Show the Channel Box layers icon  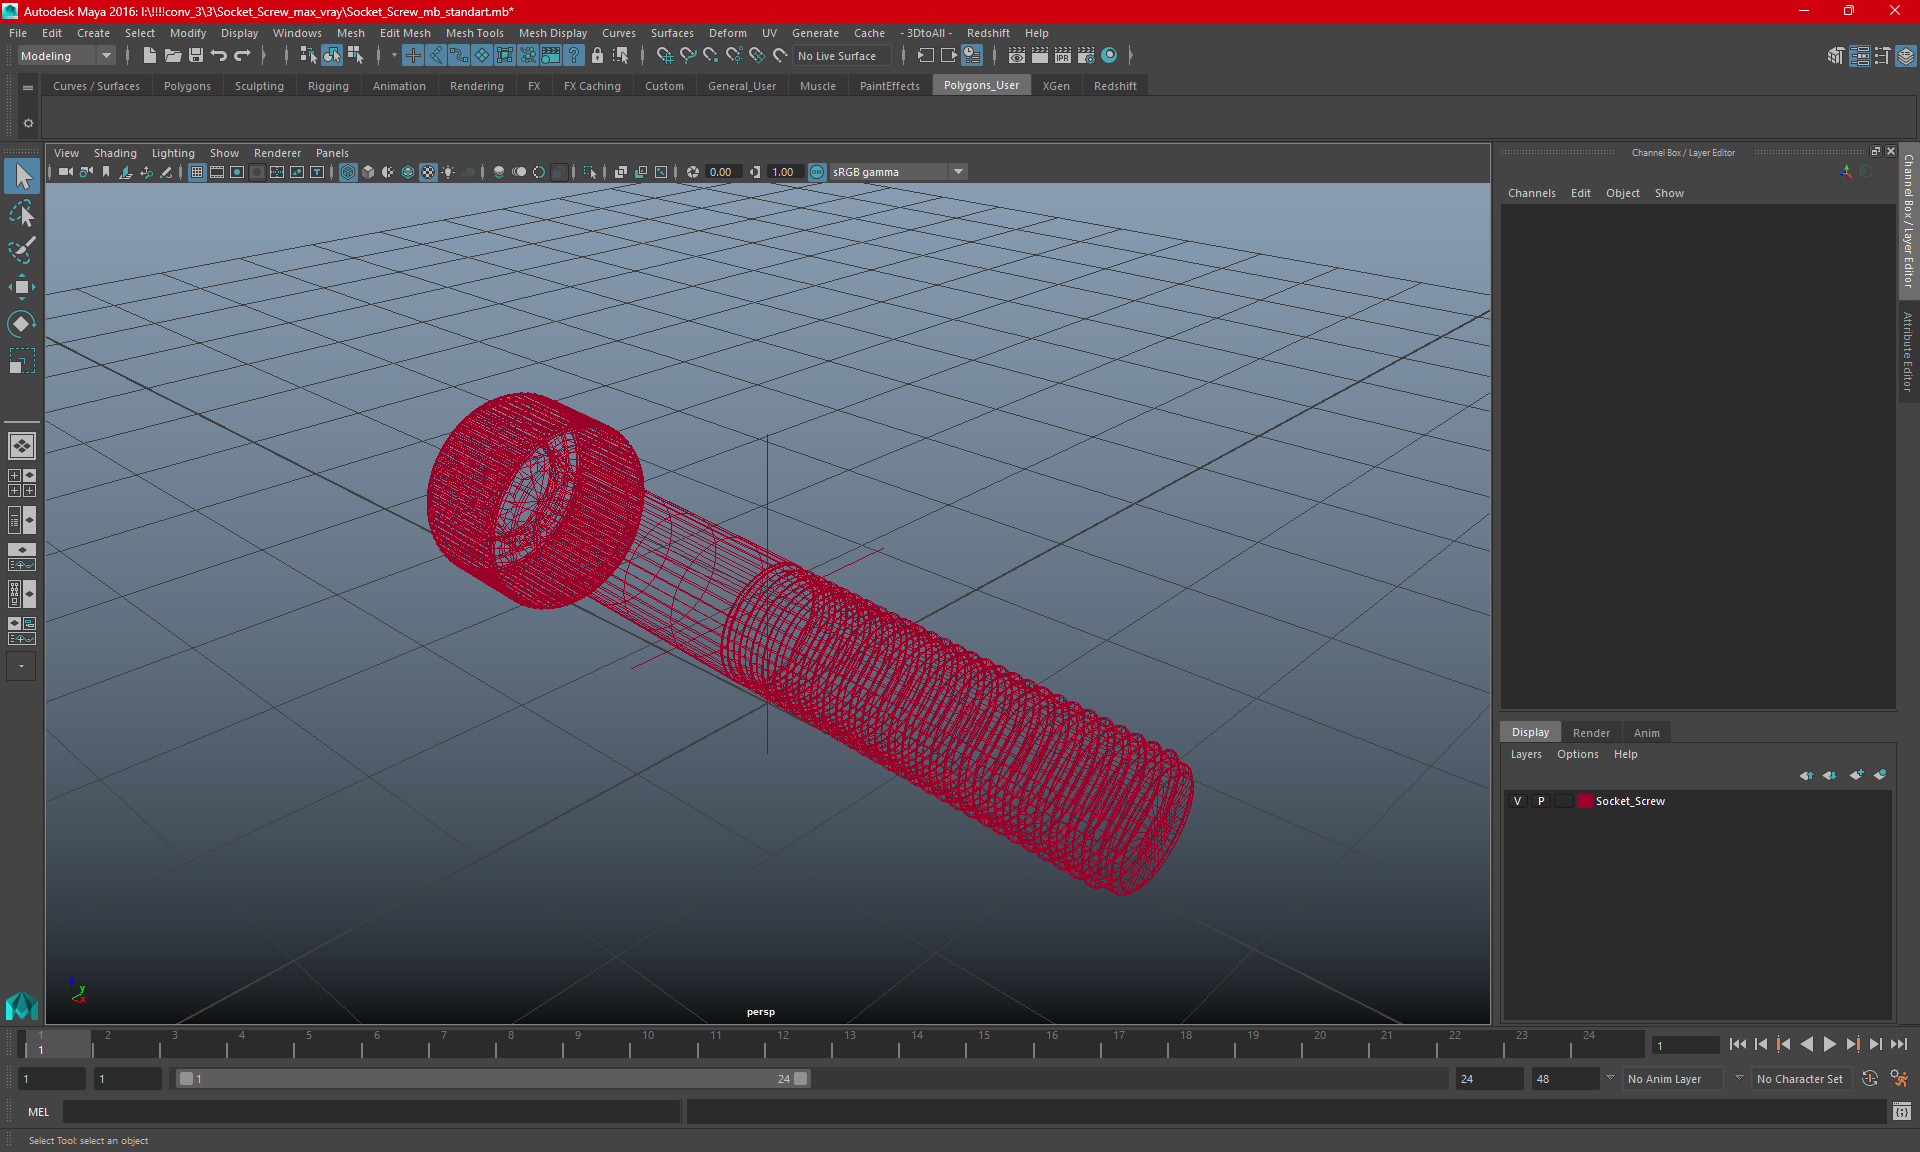pos(1906,56)
